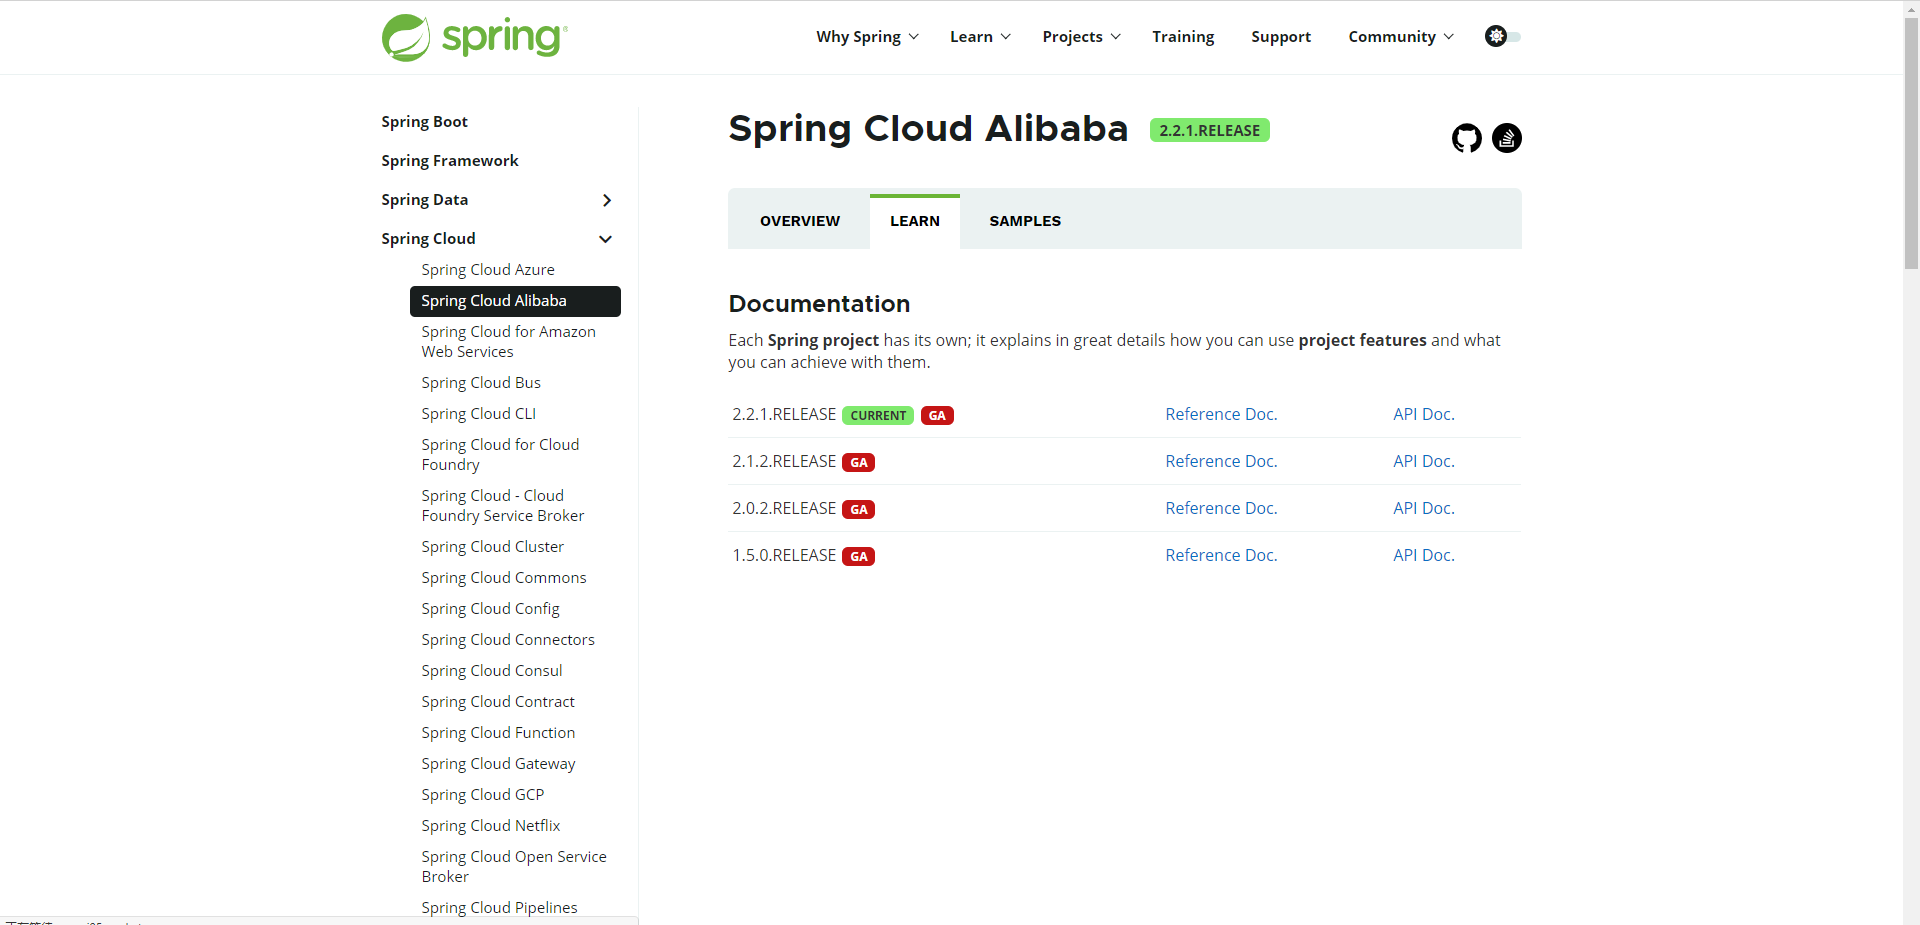The width and height of the screenshot is (1920, 925).
Task: Open Reference Doc for 2.0.2.RELEASE
Action: (1220, 508)
